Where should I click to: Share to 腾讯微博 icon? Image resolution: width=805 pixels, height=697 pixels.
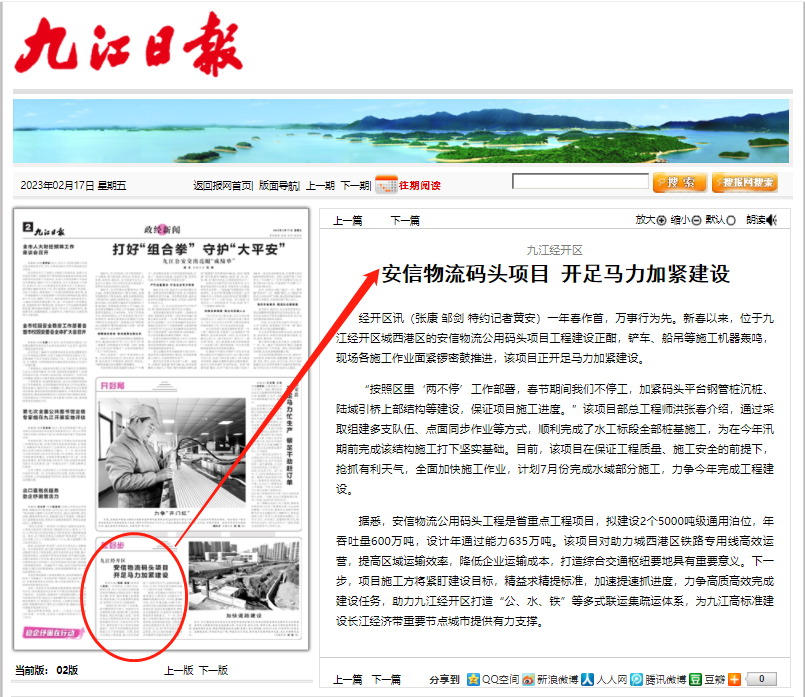pyautogui.click(x=637, y=679)
